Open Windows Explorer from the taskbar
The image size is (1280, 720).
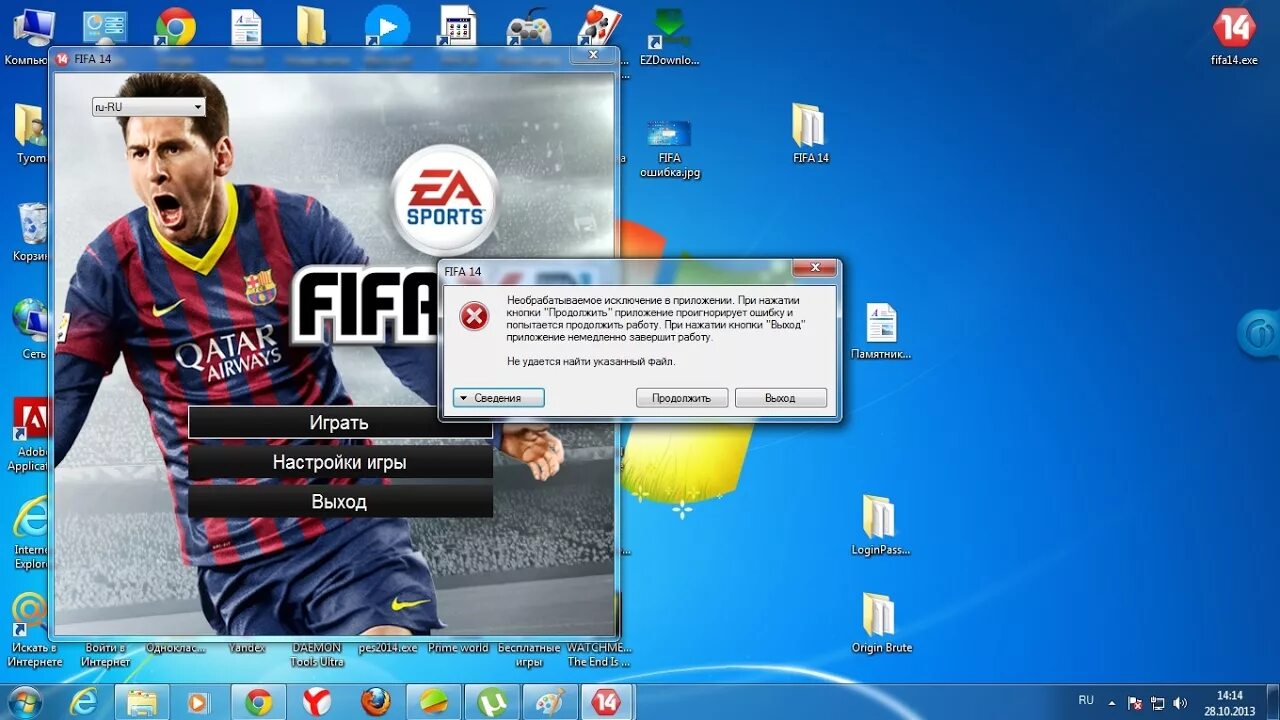coord(141,703)
